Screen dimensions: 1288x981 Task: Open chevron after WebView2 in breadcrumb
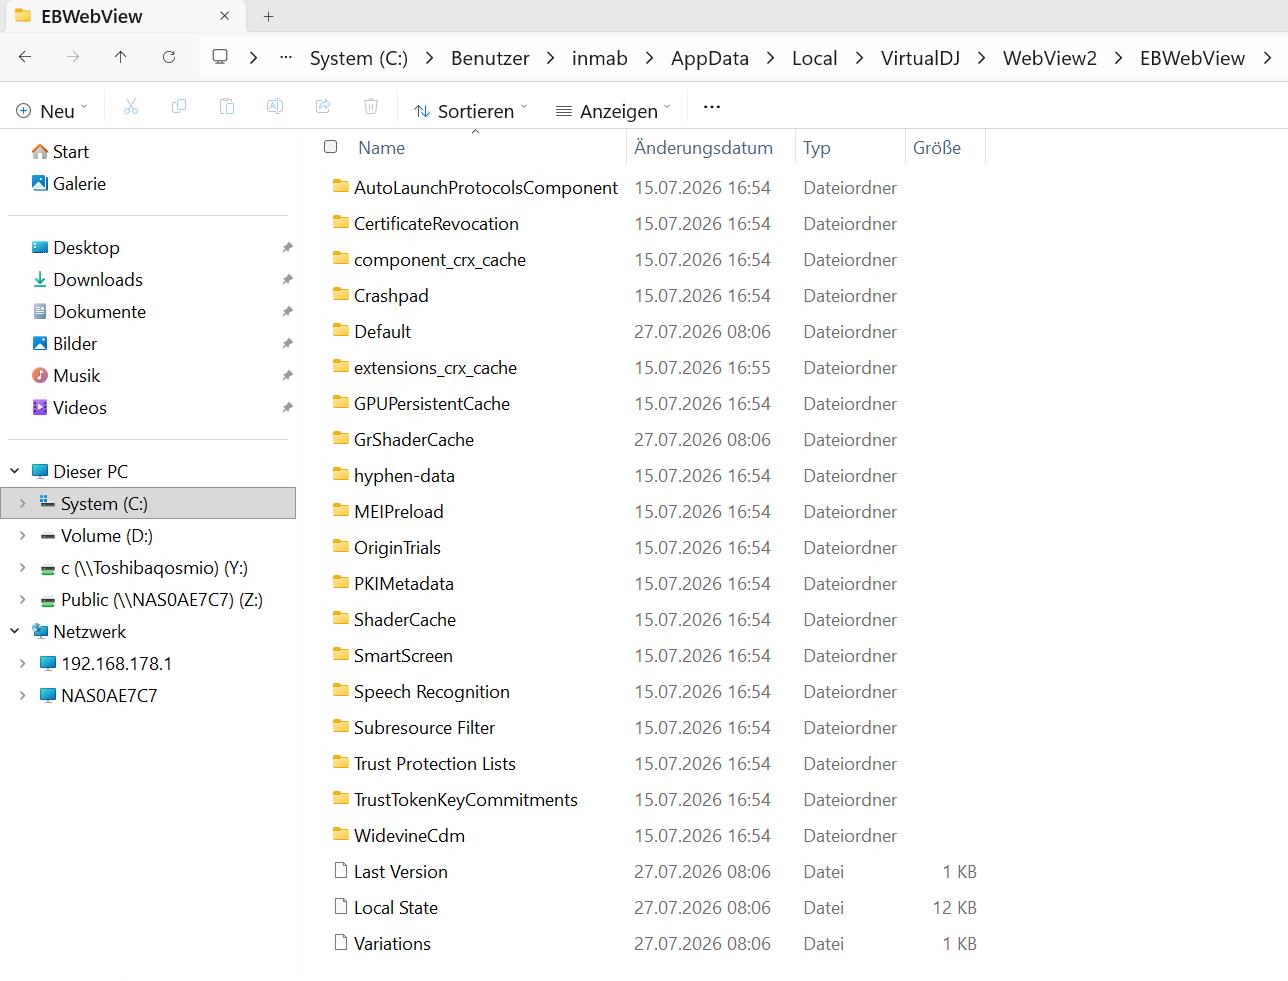[x=1119, y=57]
